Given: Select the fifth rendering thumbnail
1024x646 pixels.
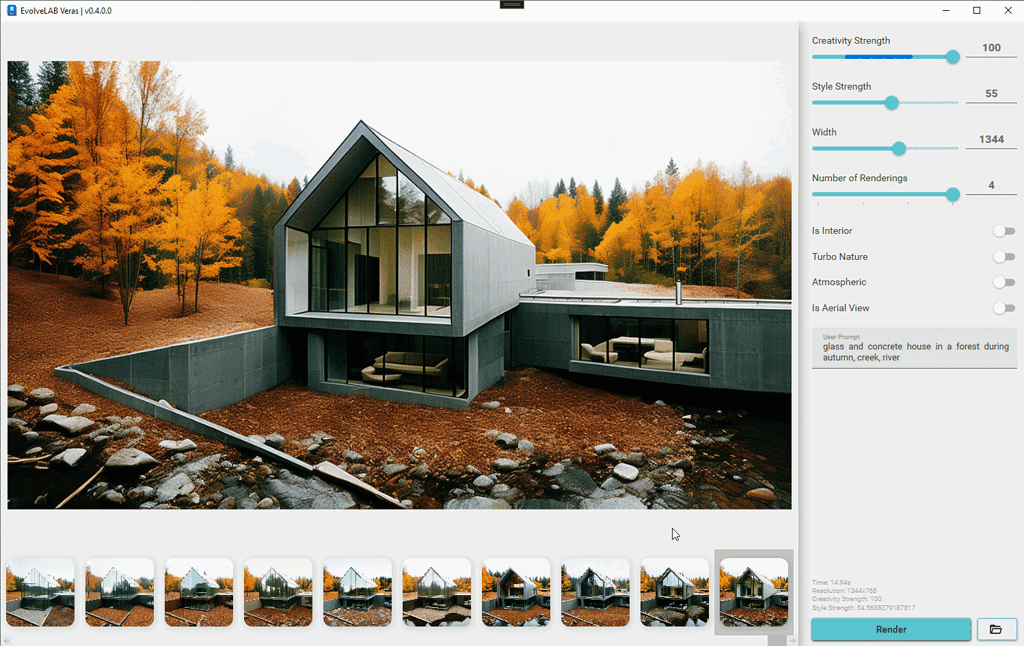Looking at the screenshot, I should click(x=357, y=591).
